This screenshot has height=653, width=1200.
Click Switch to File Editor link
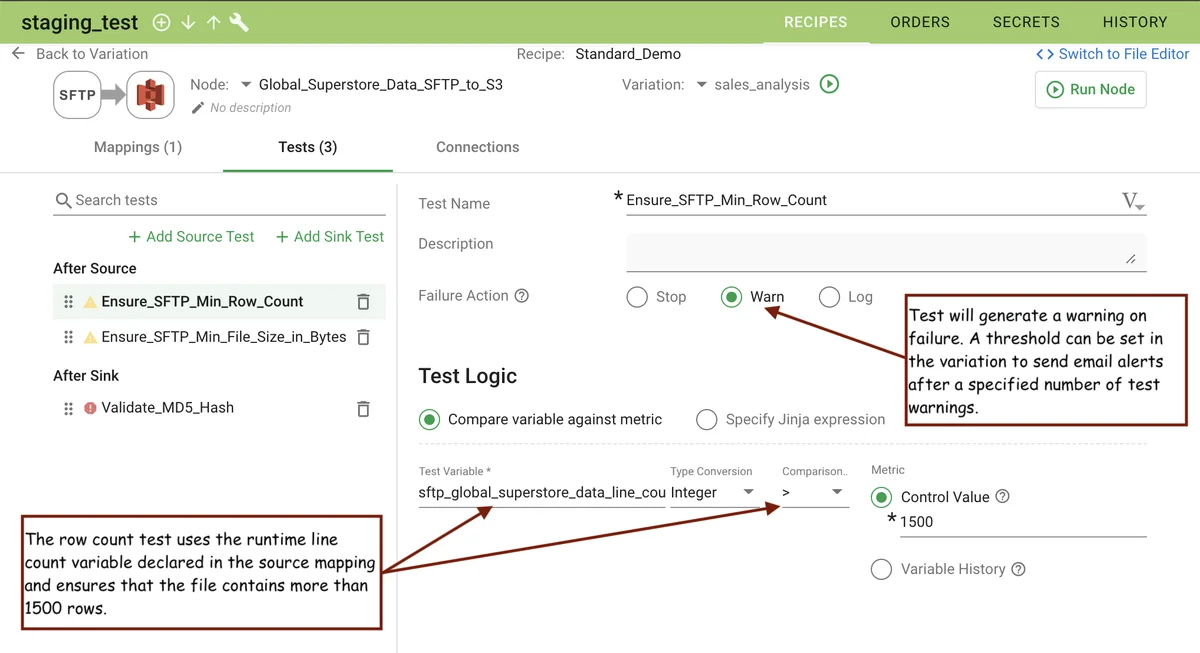coord(1112,54)
